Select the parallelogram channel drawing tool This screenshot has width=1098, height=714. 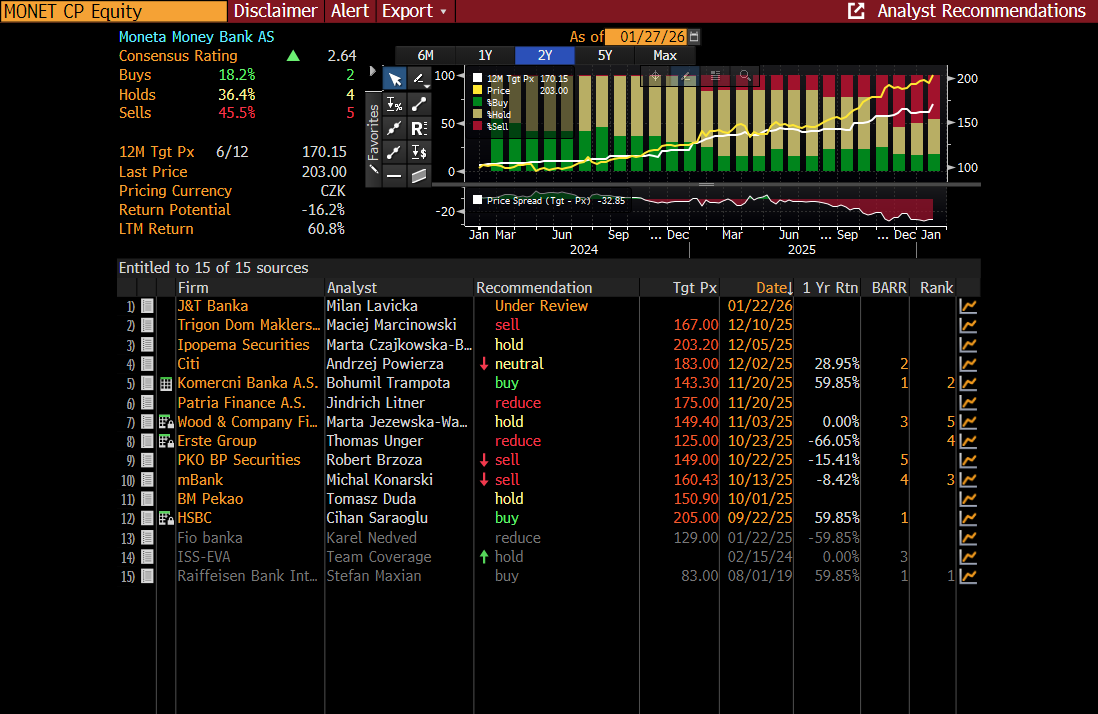(x=419, y=176)
